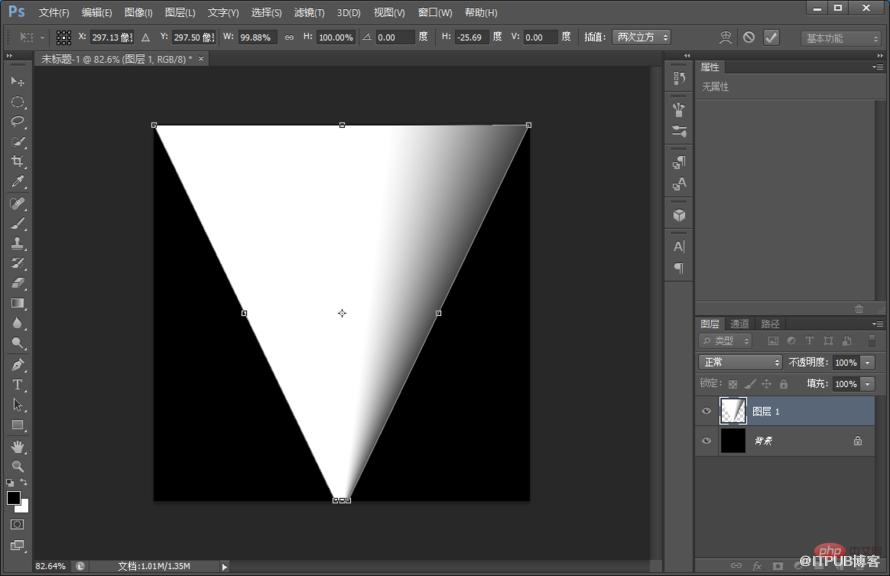
Task: Hide 图层 1 layer visibility eye
Action: tap(707, 411)
